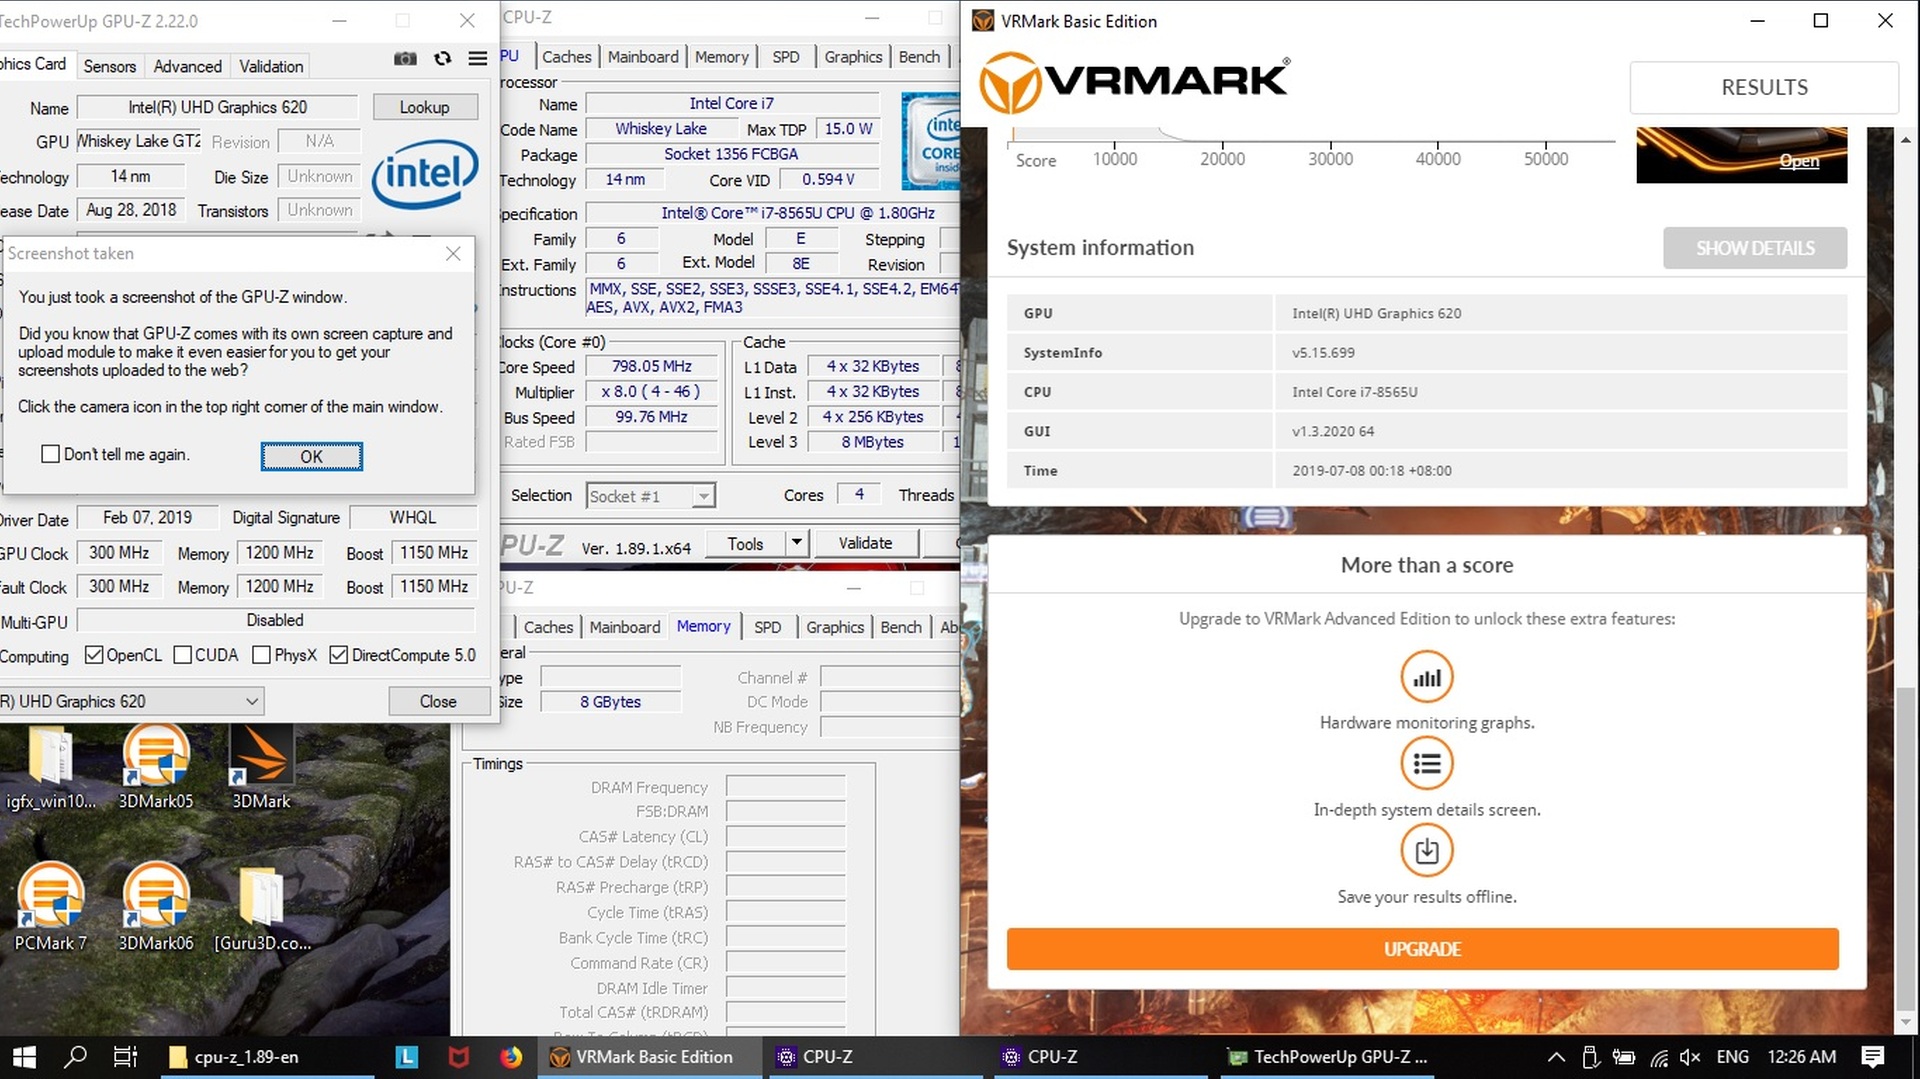Open the Bench tab in upper CPU-Z
The image size is (1920, 1079).
919,57
